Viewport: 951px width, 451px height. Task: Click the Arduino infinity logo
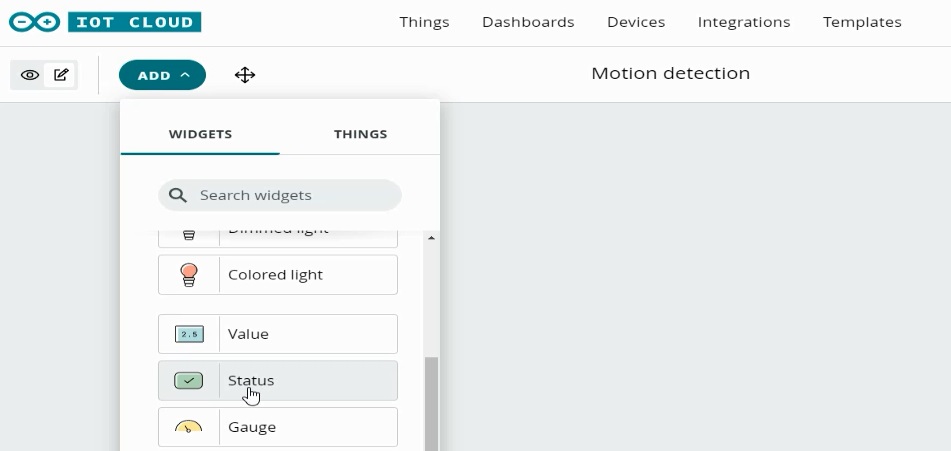(x=34, y=22)
